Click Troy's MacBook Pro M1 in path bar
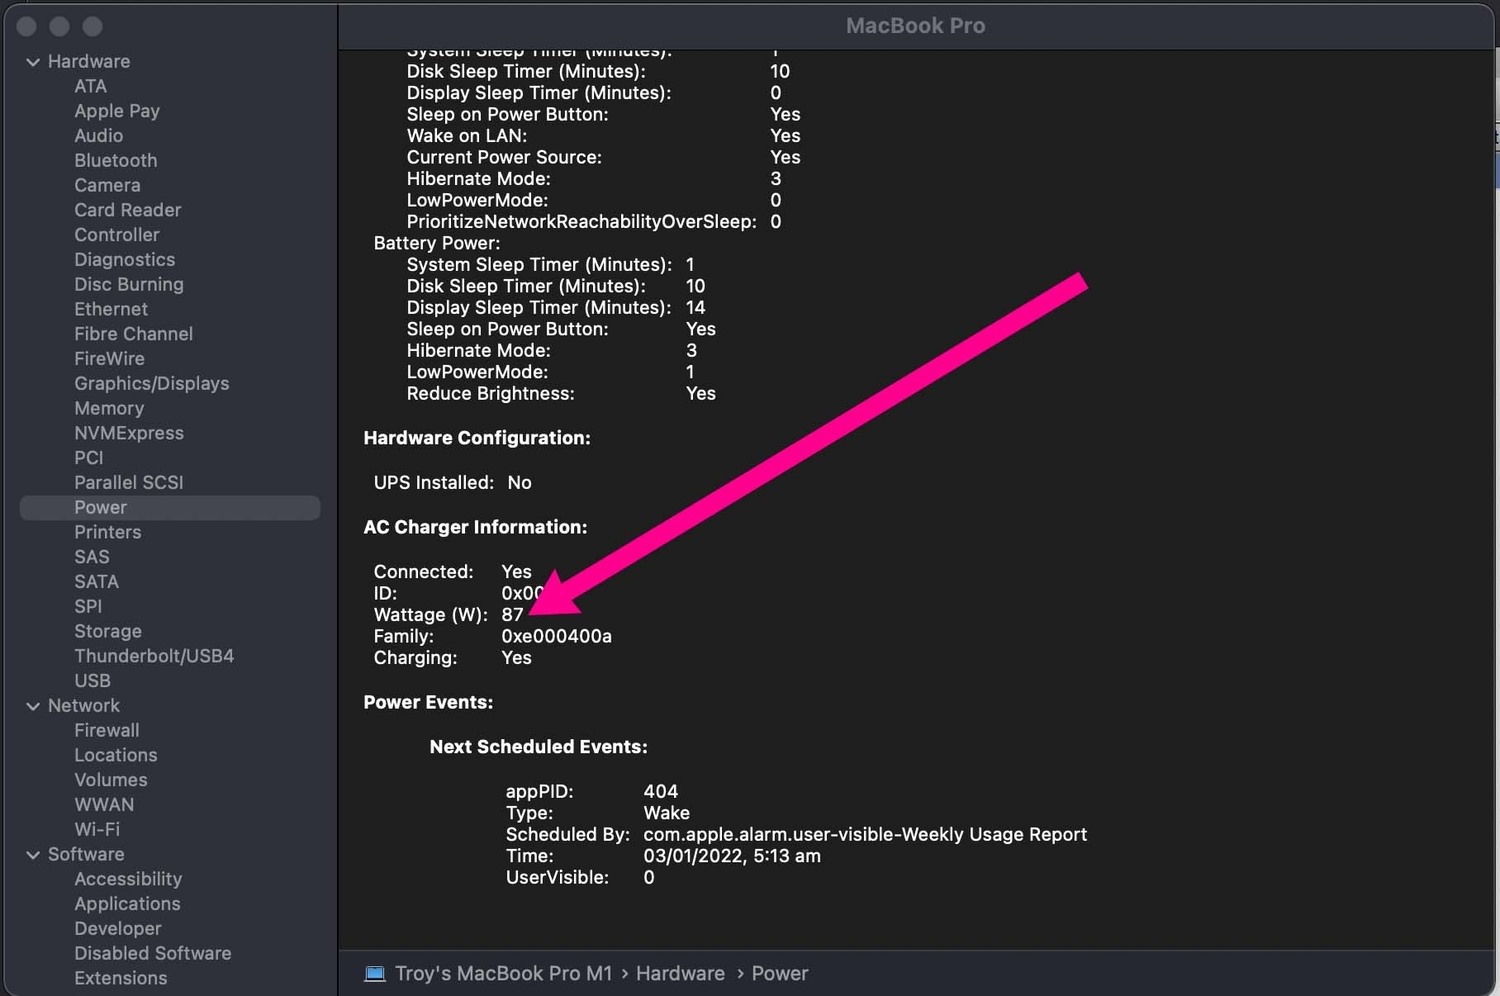This screenshot has height=996, width=1500. click(x=503, y=974)
